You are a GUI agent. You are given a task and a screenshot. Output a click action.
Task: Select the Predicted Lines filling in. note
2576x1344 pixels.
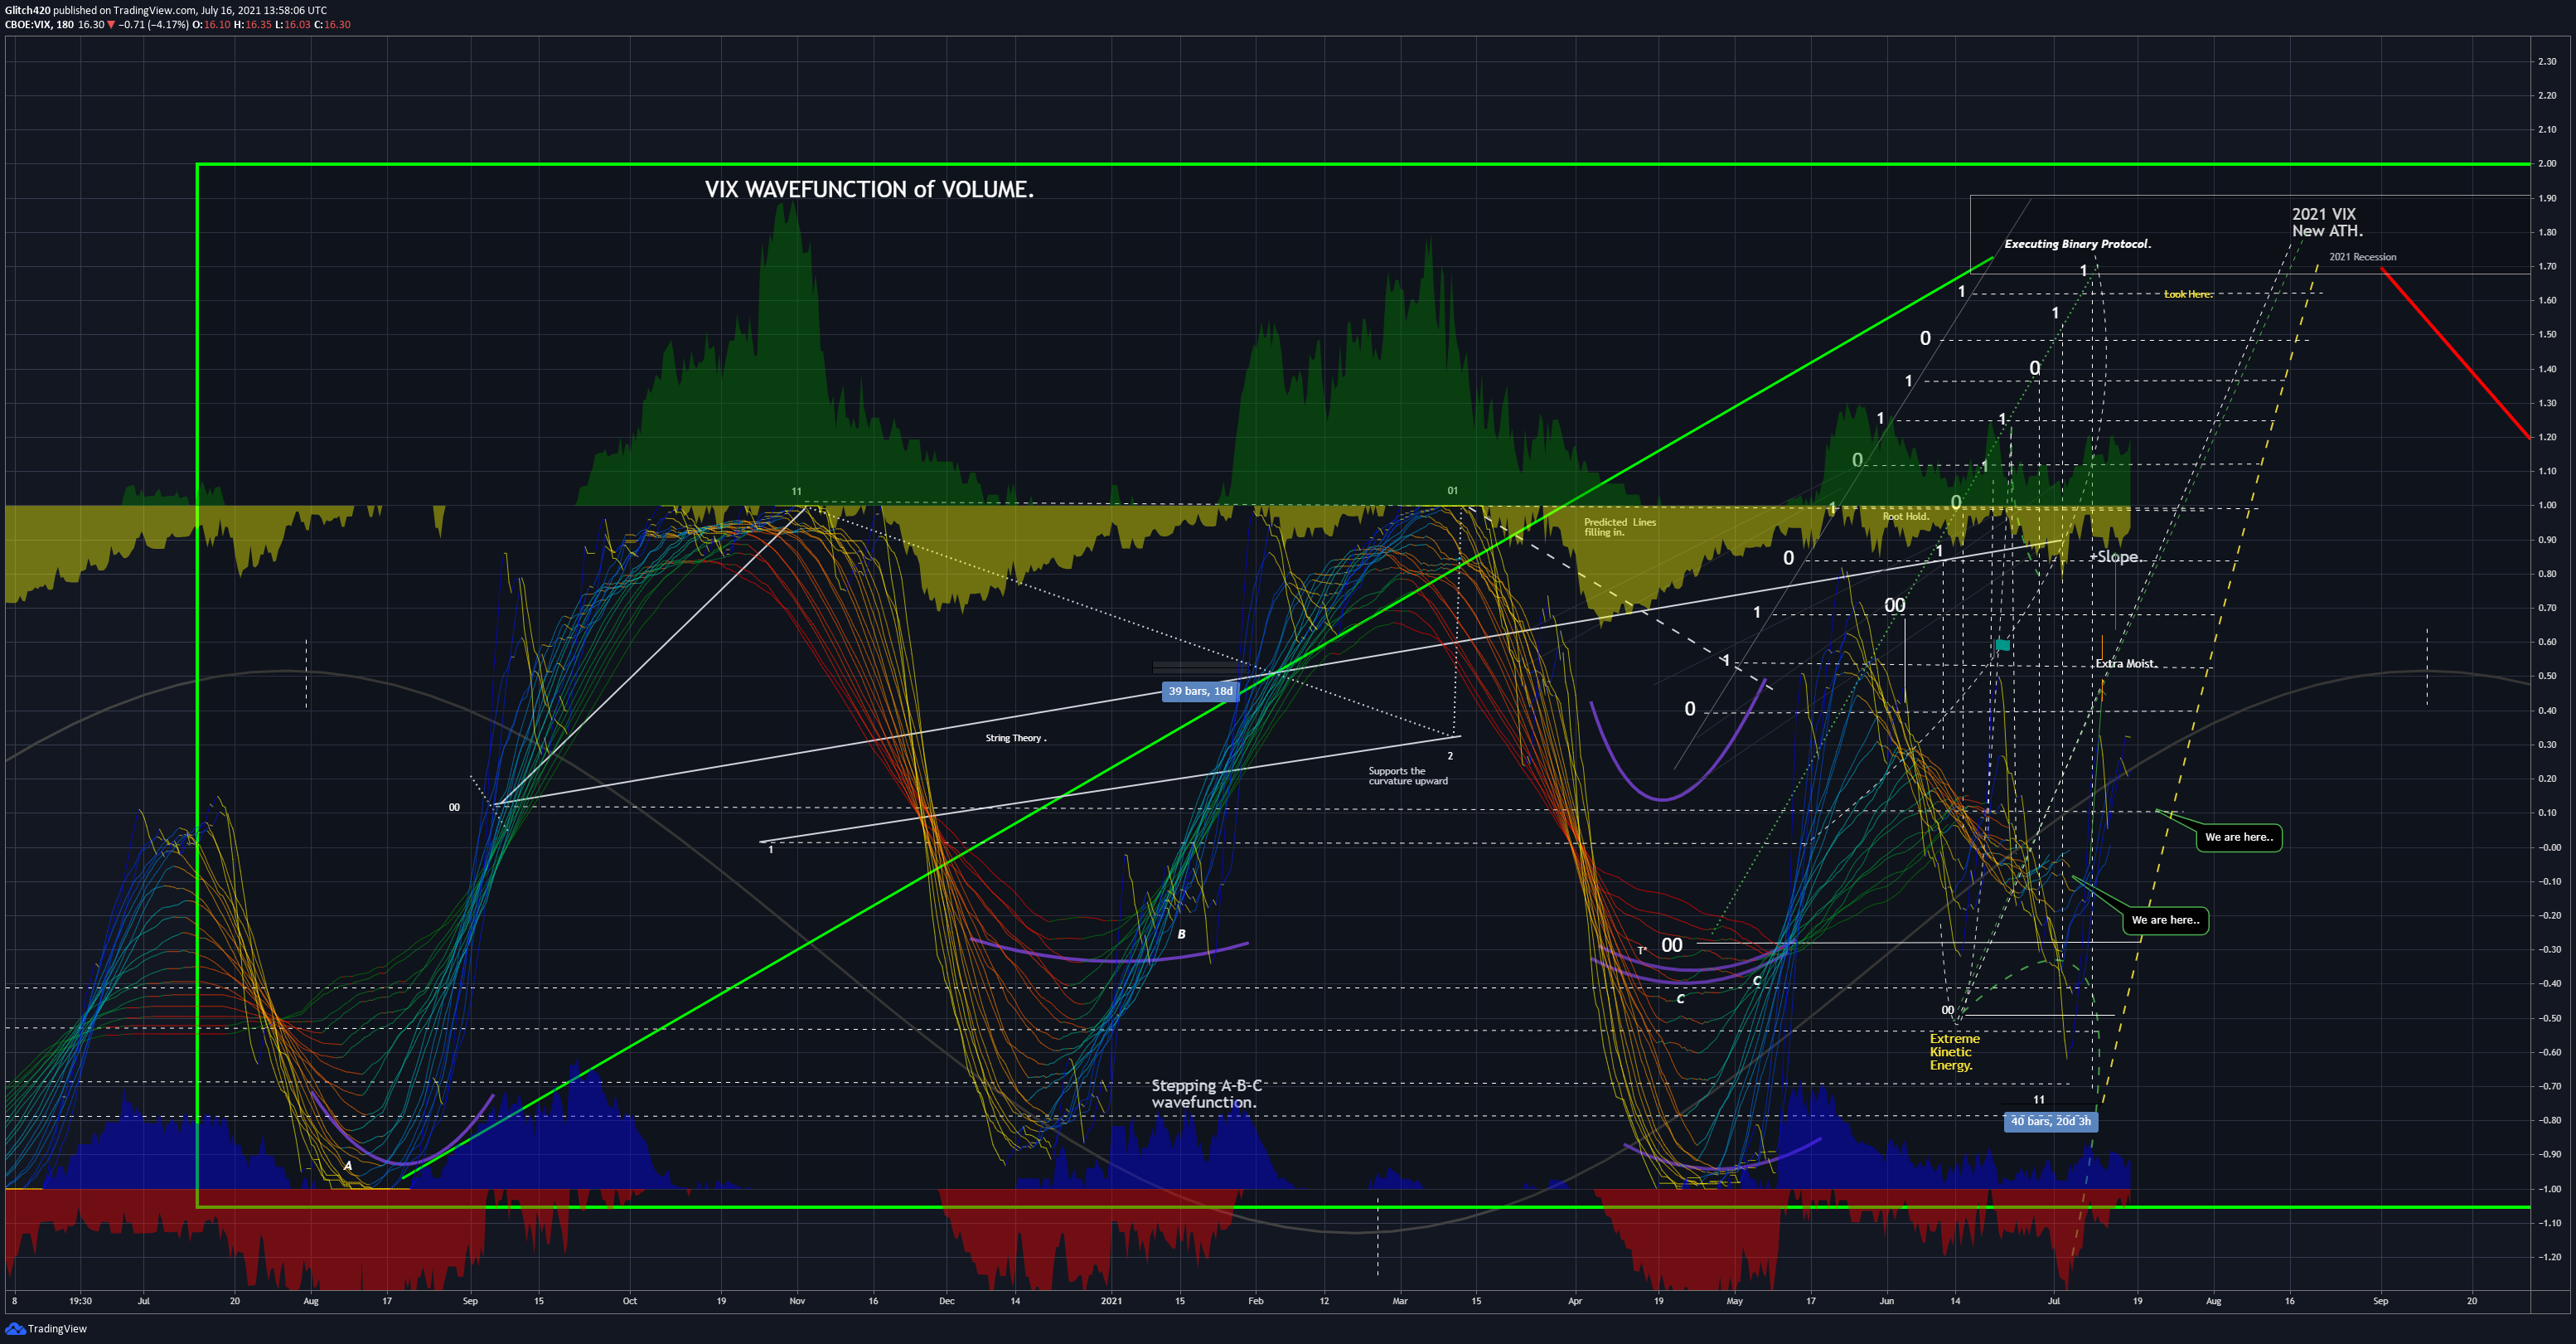click(1619, 527)
